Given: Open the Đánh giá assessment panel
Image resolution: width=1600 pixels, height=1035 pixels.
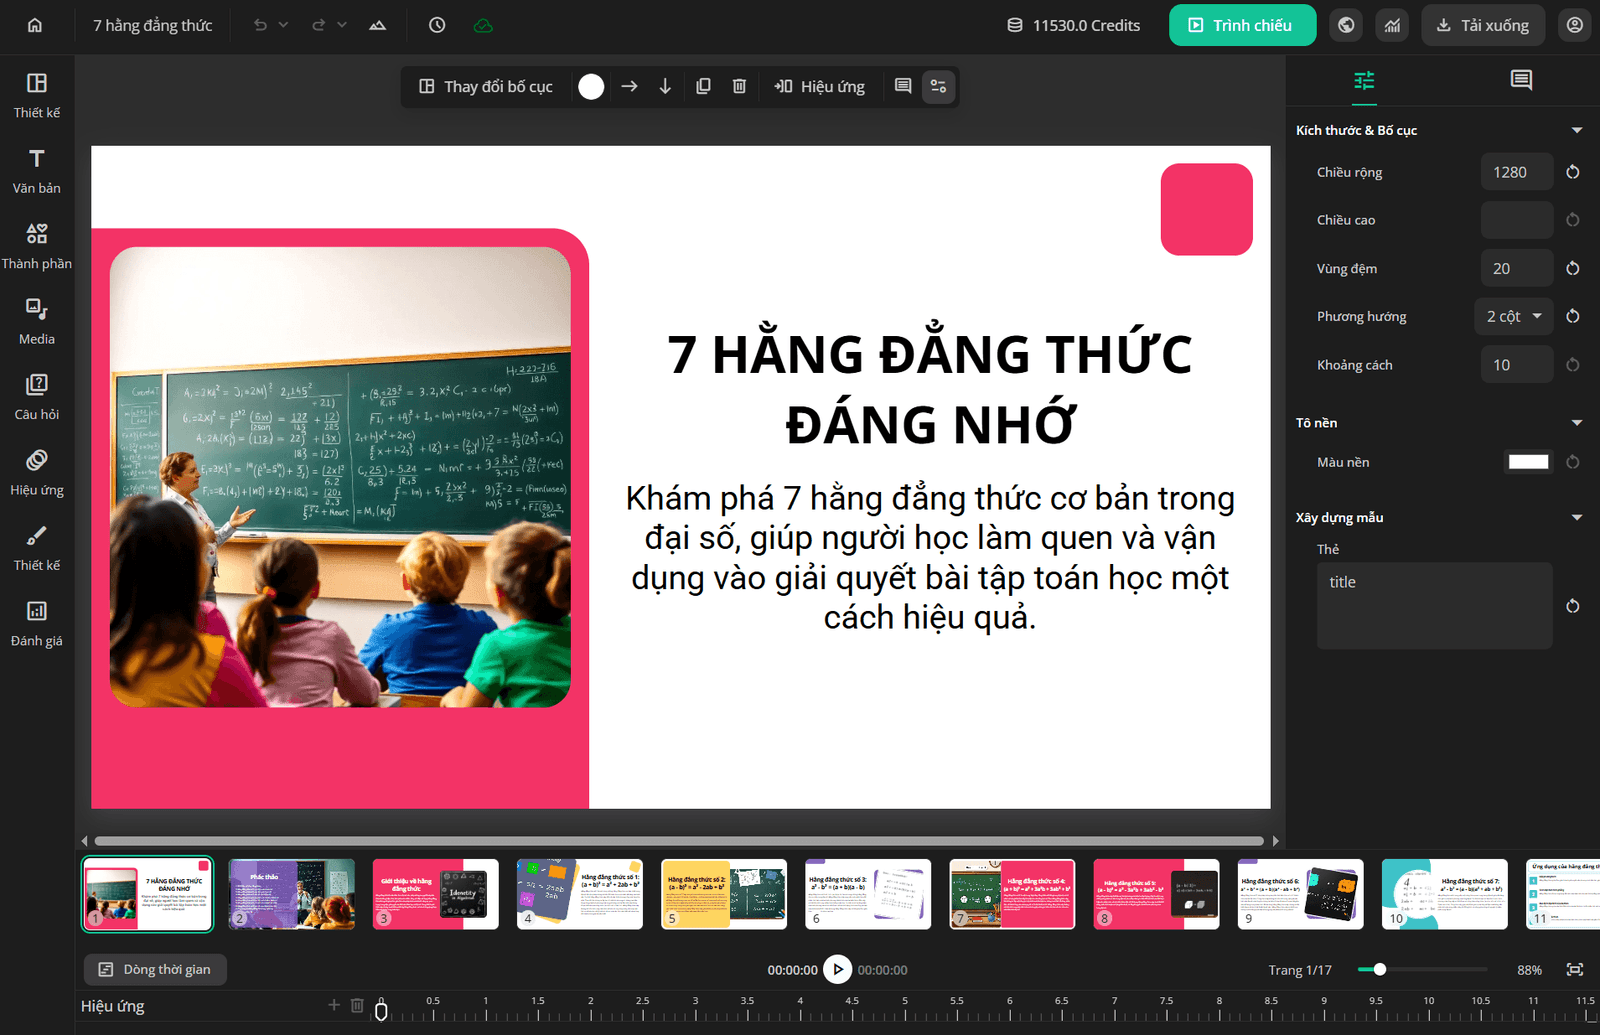Looking at the screenshot, I should [37, 624].
